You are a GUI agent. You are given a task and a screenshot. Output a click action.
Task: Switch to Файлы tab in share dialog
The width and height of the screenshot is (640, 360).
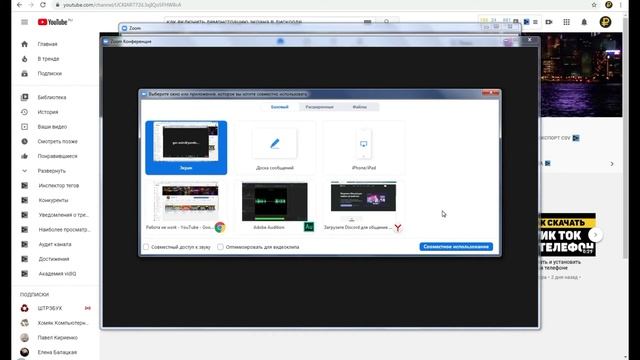click(x=360, y=107)
